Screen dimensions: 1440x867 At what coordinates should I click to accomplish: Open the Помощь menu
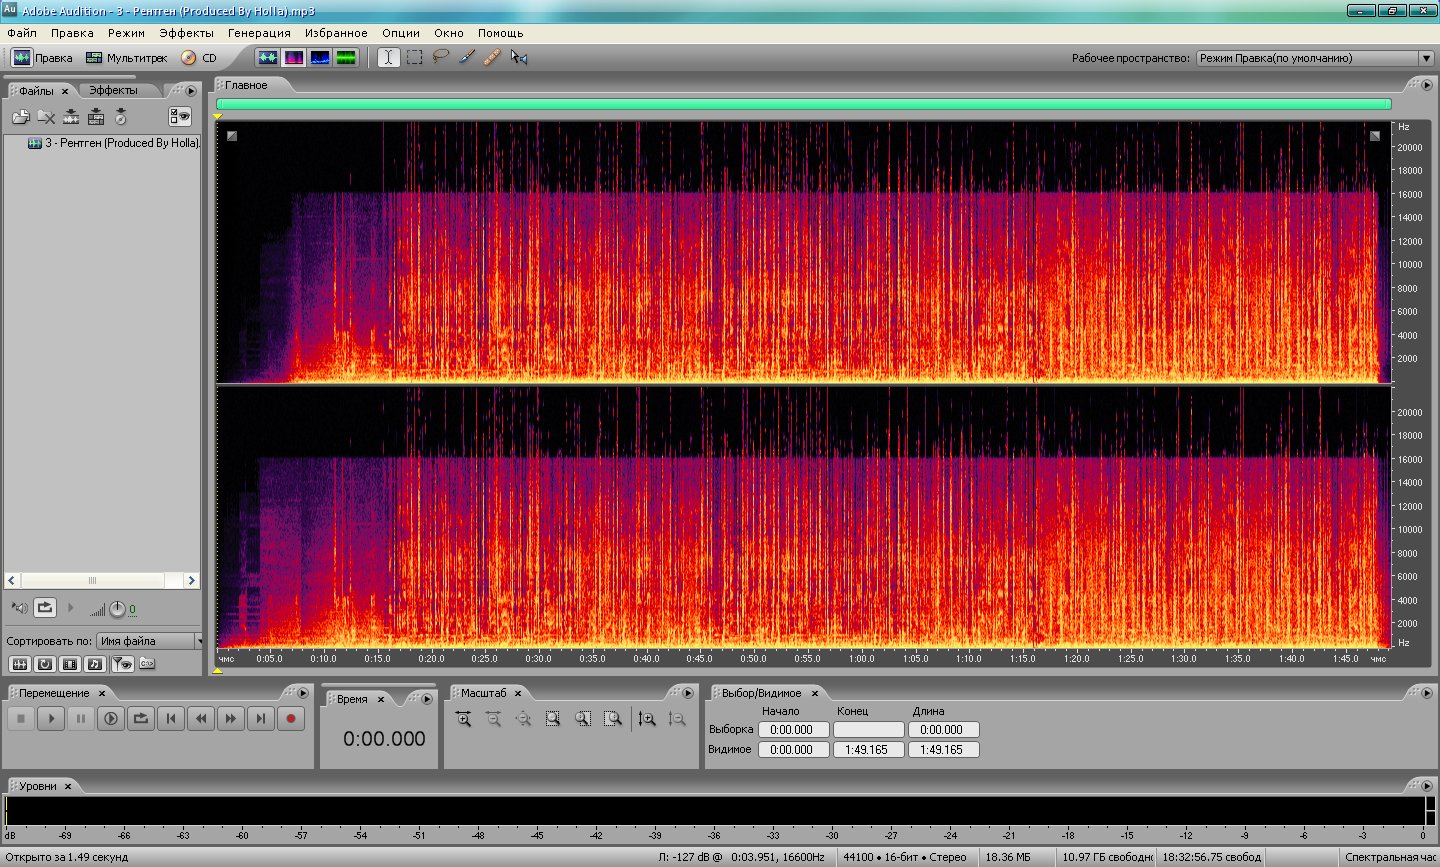point(500,33)
